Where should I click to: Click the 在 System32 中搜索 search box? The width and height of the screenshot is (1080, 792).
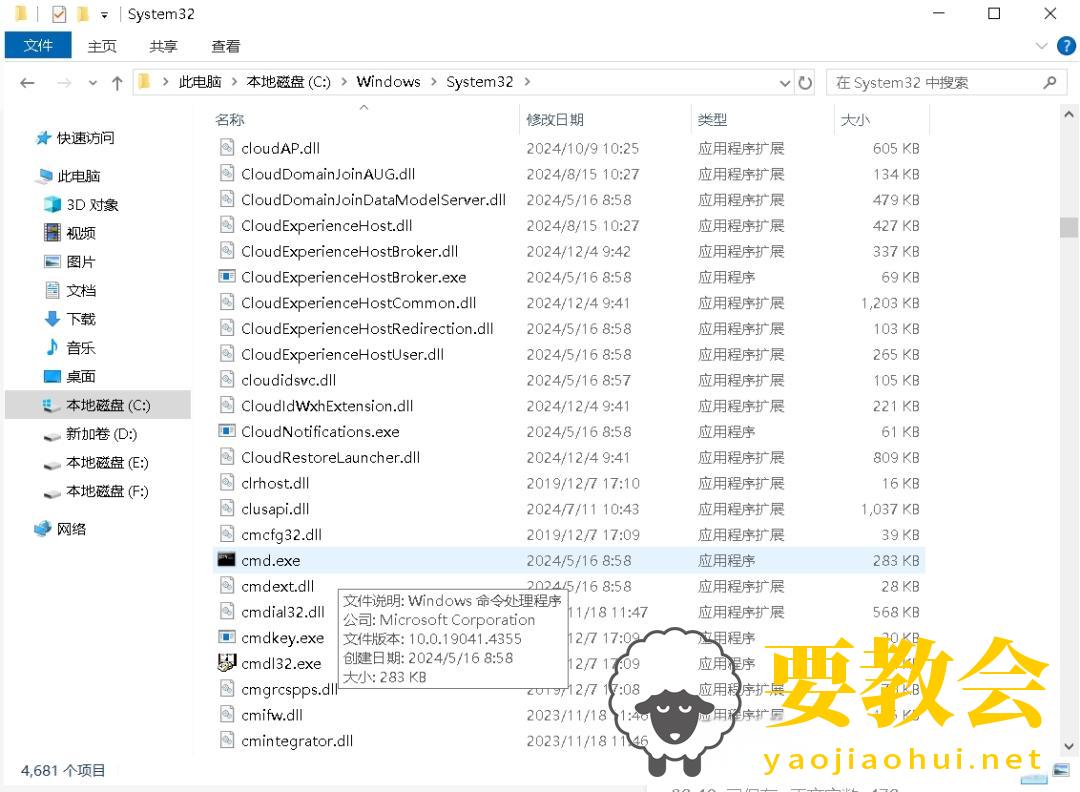click(x=935, y=83)
